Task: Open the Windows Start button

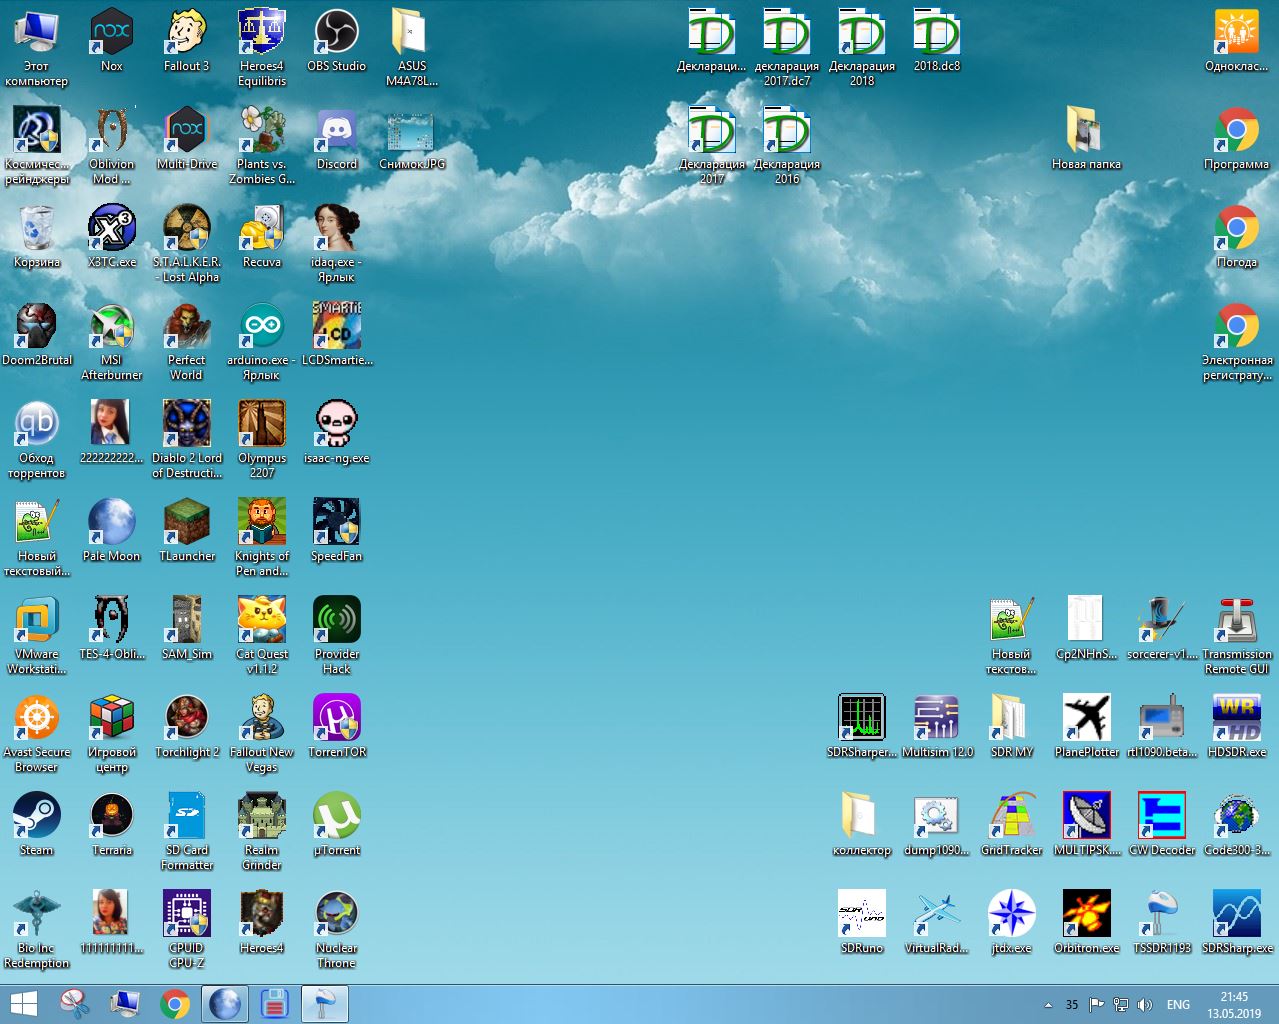Action: click(23, 1004)
